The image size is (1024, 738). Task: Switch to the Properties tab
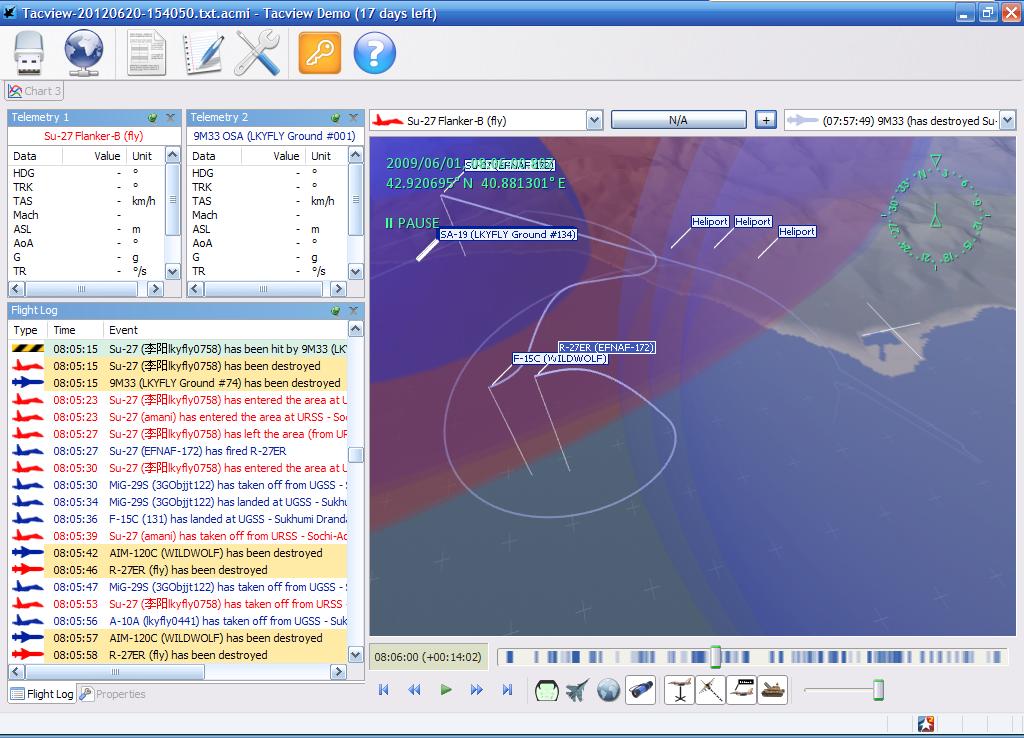(x=112, y=694)
